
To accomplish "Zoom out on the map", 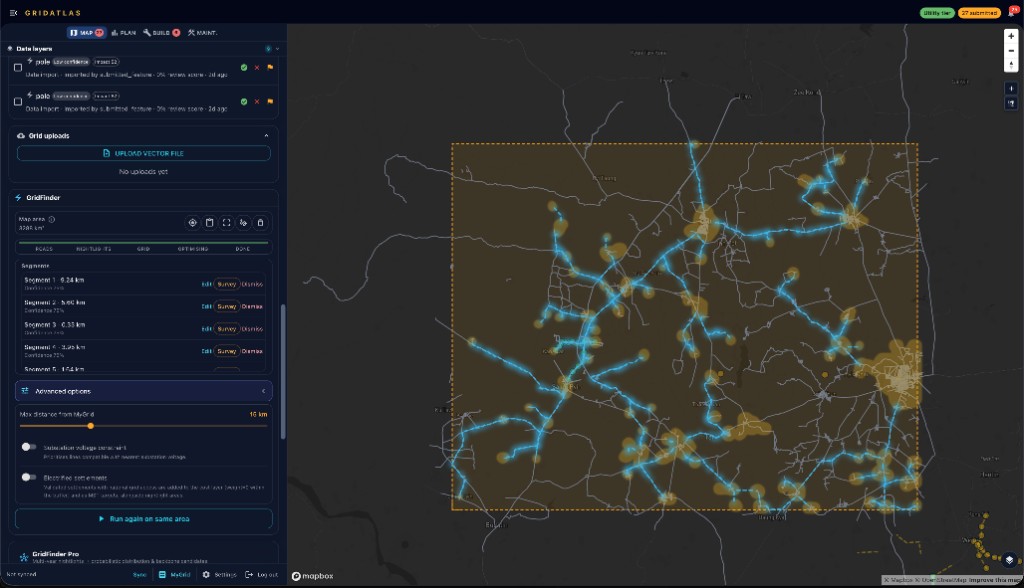I will point(1011,50).
